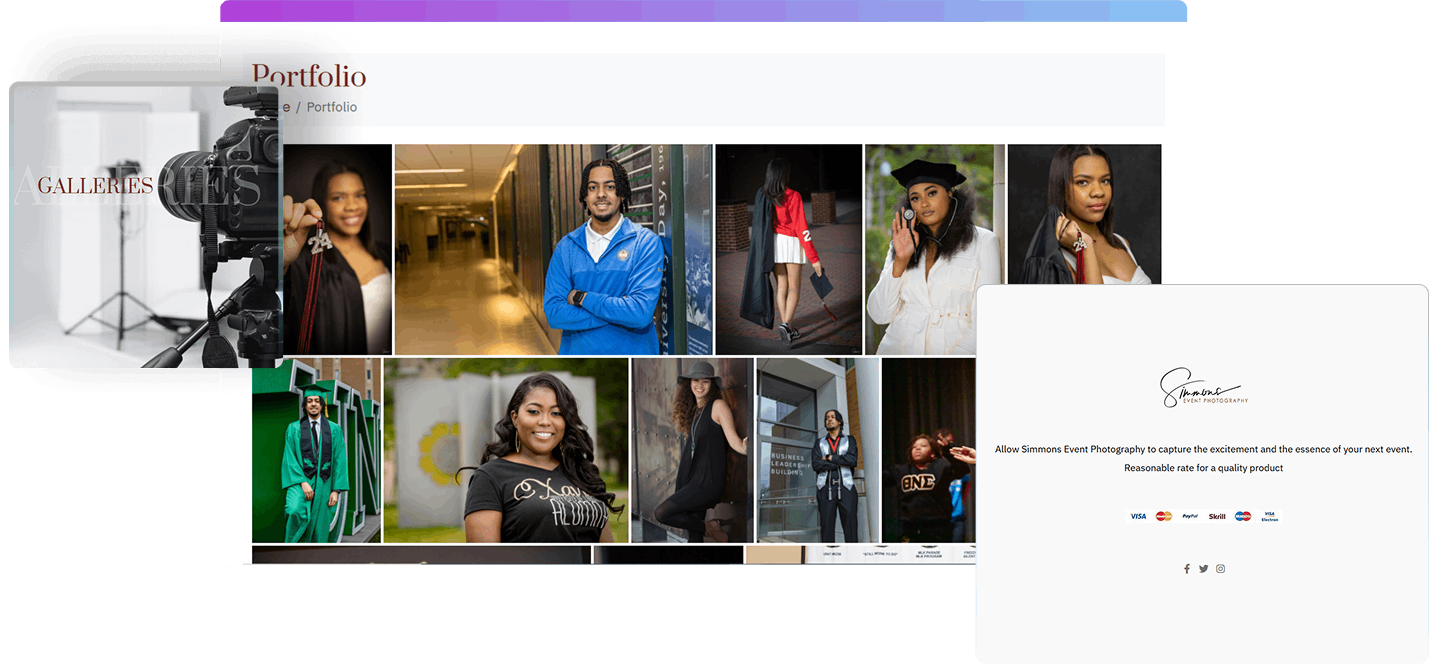
Task: Open photo of graduate in green gown
Action: (316, 450)
